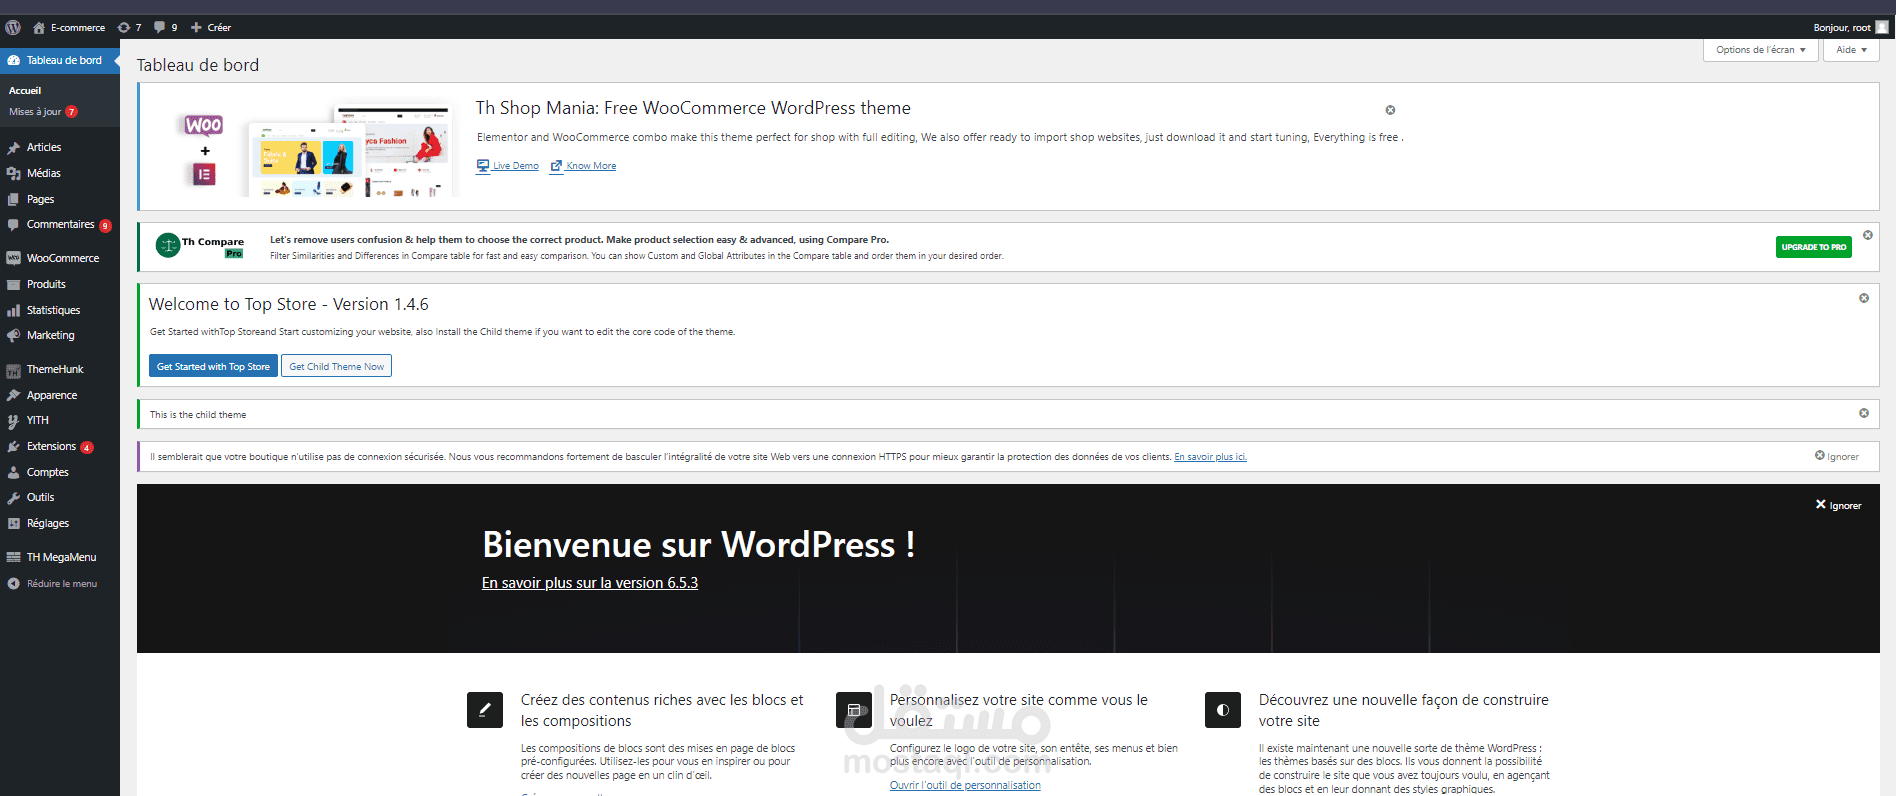This screenshot has height=796, width=1896.
Task: Open the ThemeHunk menu
Action: [60, 369]
